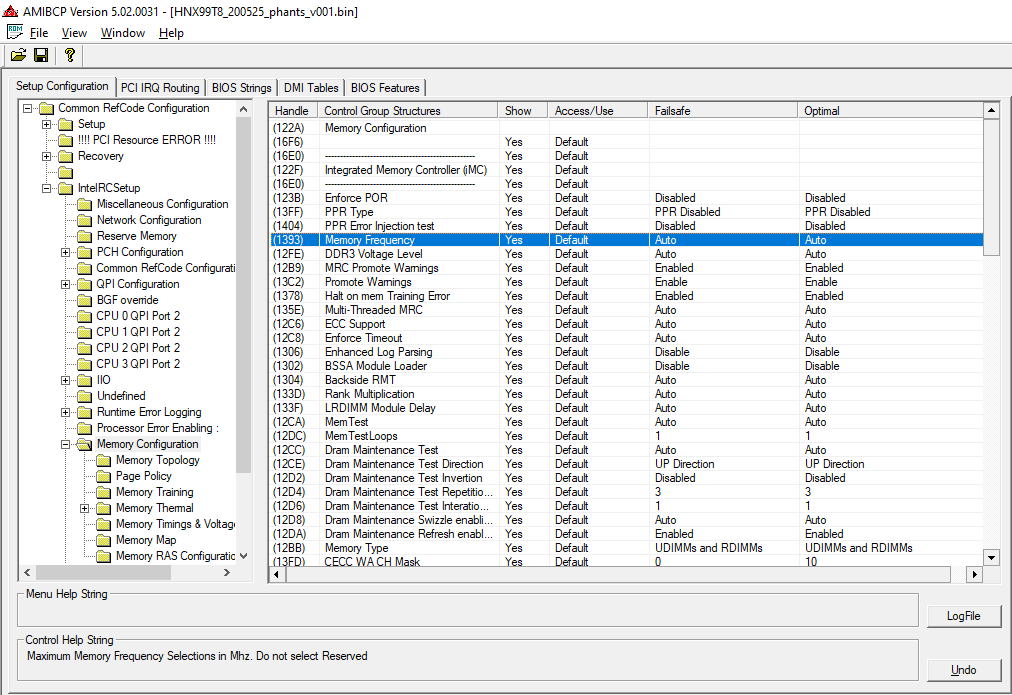Expand the Memory Thermal node

pos(85,509)
